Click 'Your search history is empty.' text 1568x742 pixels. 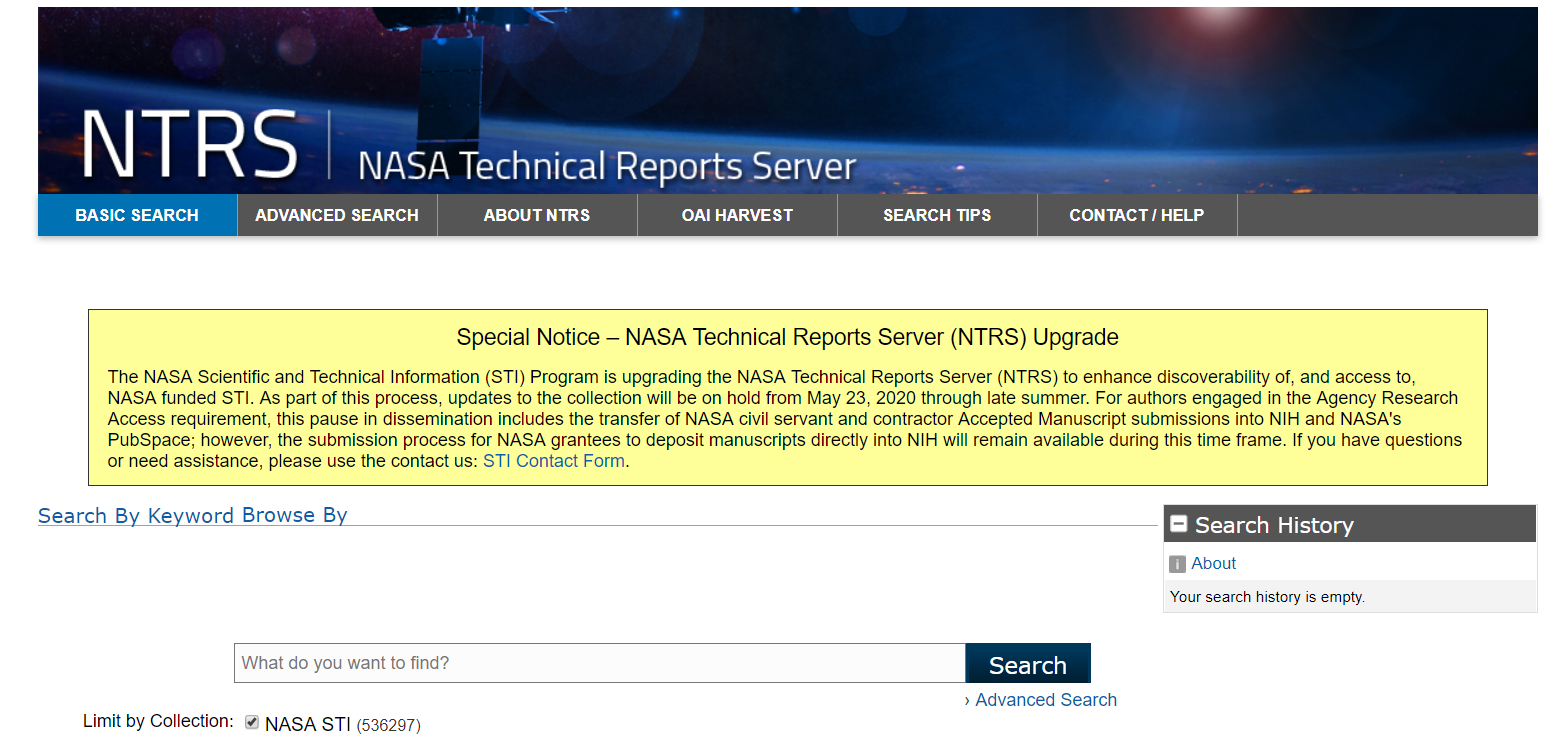tap(1267, 597)
